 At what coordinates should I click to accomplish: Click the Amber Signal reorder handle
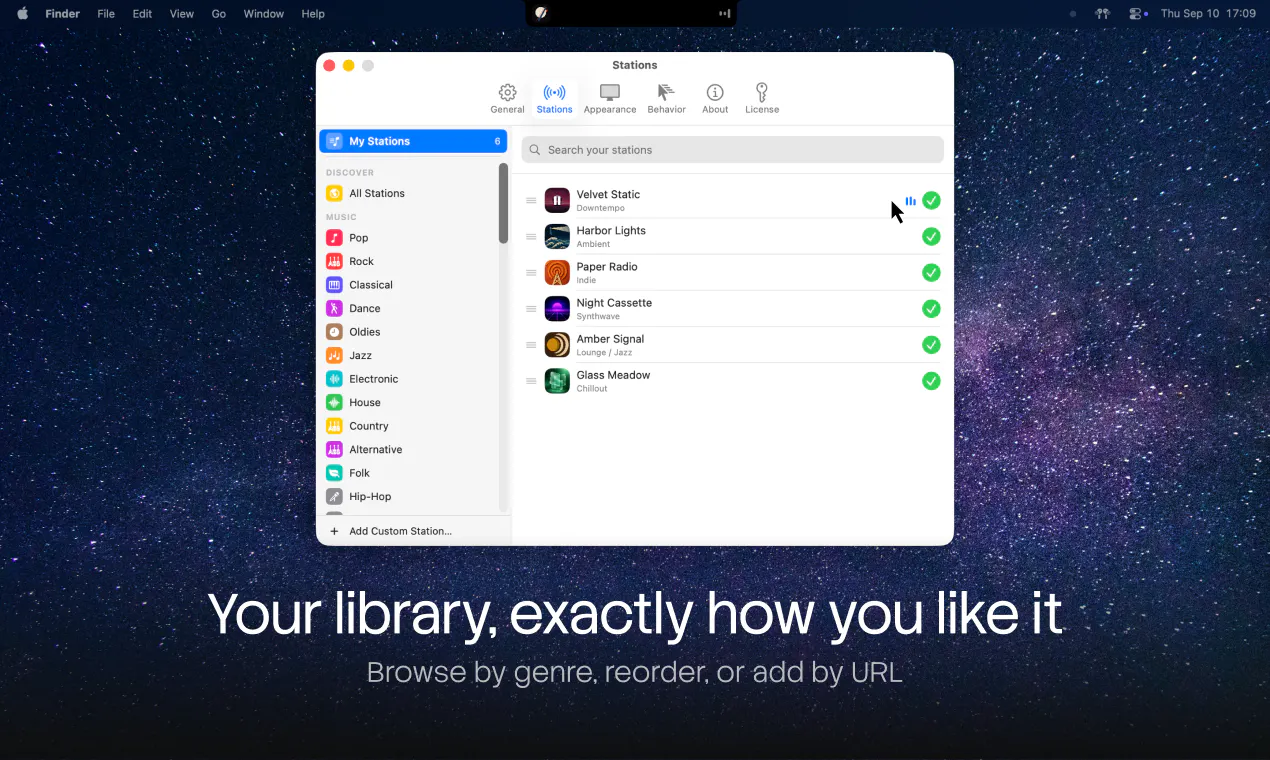point(531,345)
